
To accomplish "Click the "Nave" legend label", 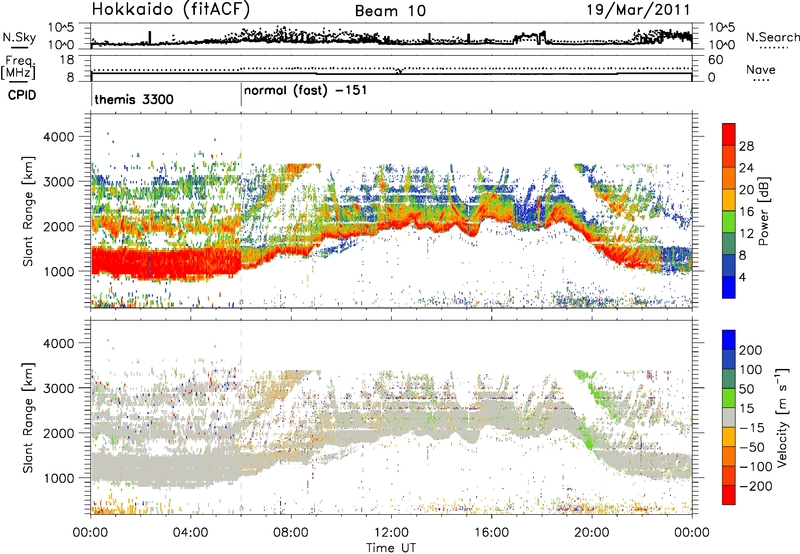I will 761,69.
